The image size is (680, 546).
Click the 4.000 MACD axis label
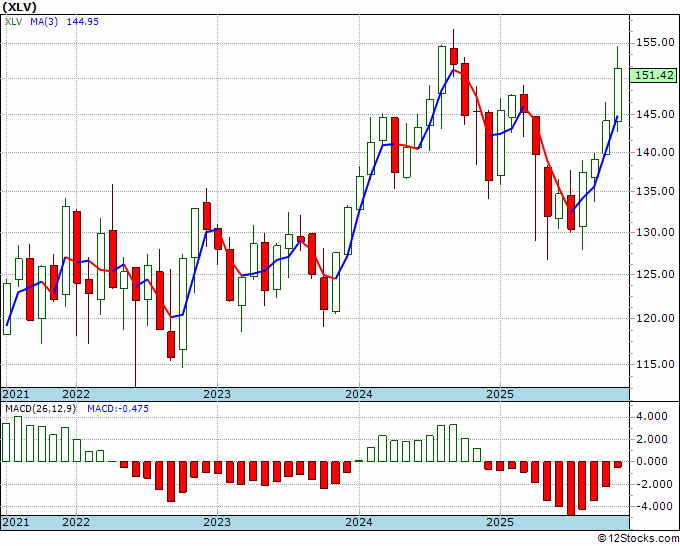(653, 416)
